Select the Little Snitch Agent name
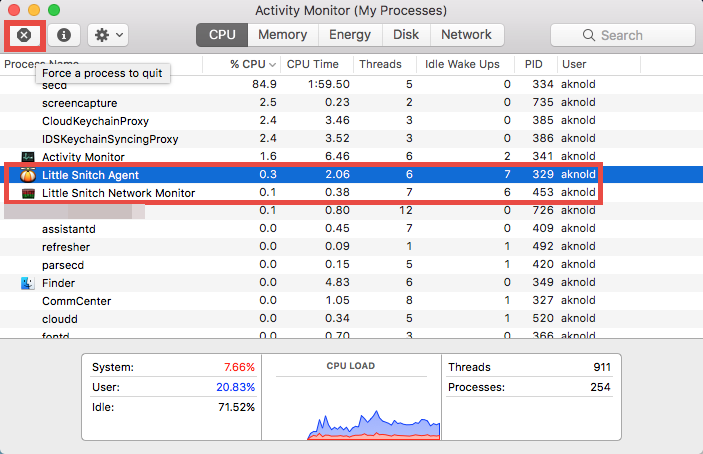 pyautogui.click(x=90, y=175)
